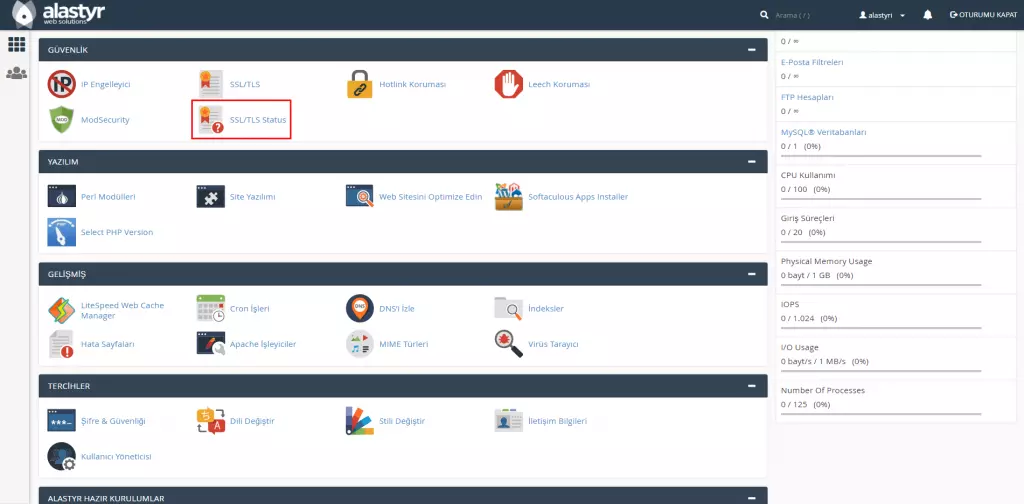1024x504 pixels.
Task: Open the user management sidebar icon
Action: pos(17,73)
